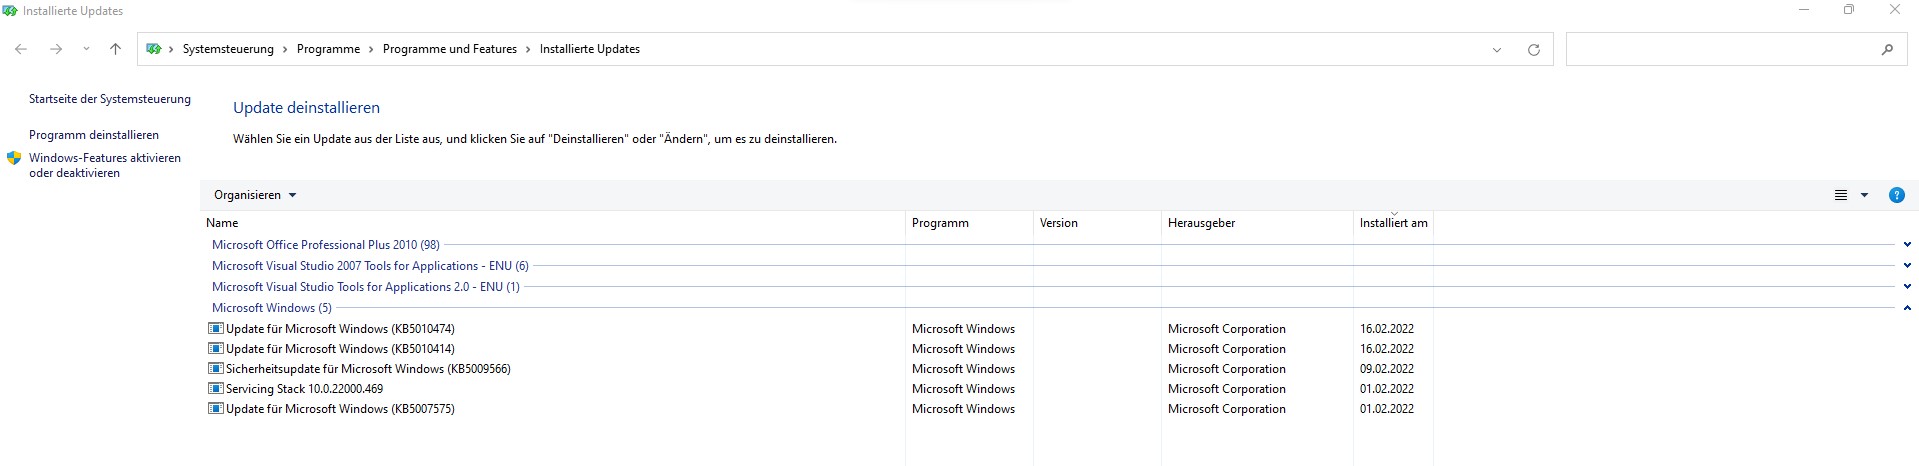
Task: Collapse the Microsoft Windows updates group
Action: coord(1907,308)
